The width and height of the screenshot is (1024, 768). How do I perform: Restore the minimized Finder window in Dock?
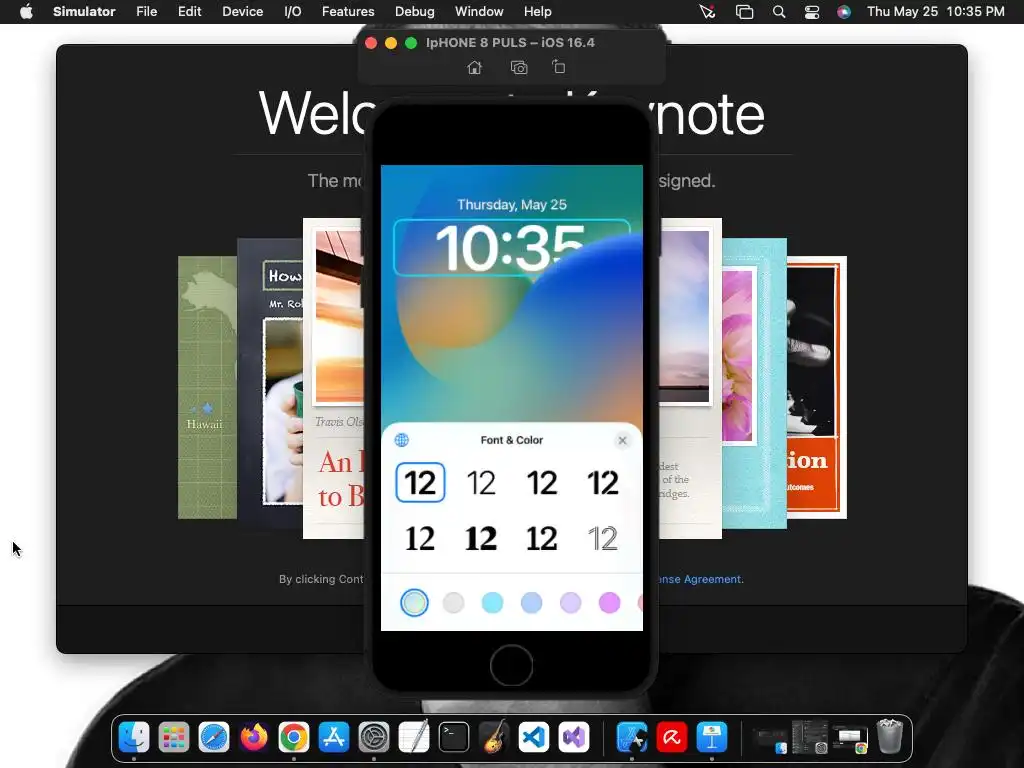[x=771, y=738]
